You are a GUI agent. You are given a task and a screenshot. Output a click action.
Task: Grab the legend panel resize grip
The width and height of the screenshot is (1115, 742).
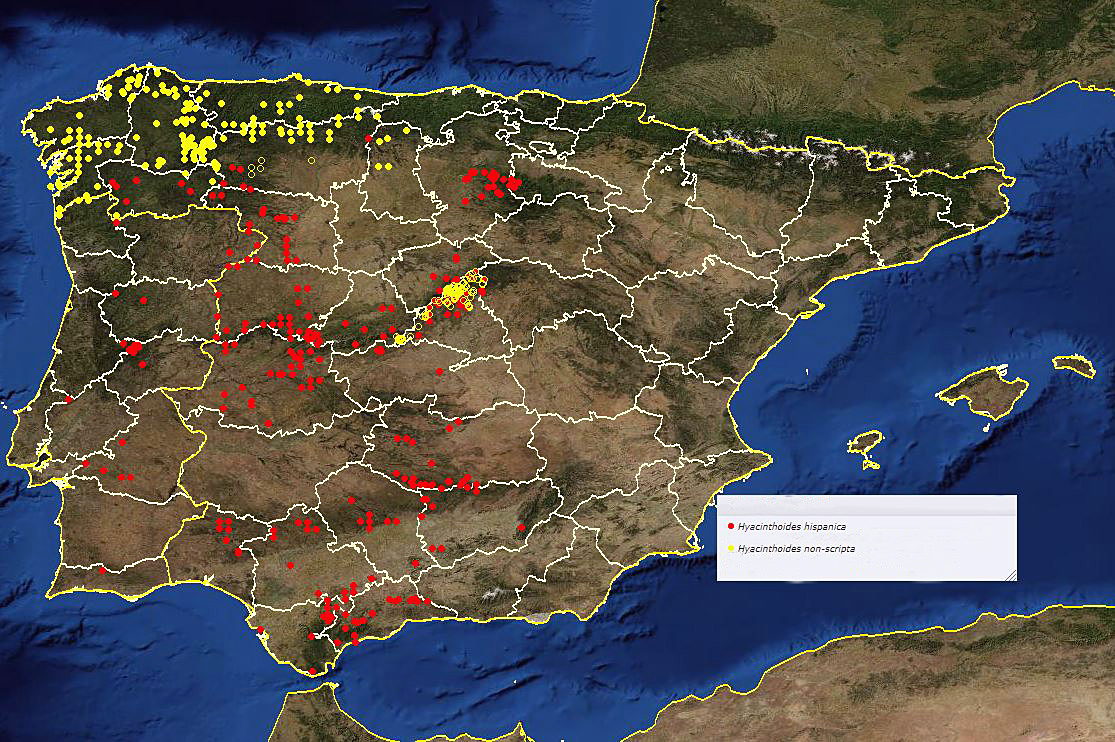[1010, 574]
